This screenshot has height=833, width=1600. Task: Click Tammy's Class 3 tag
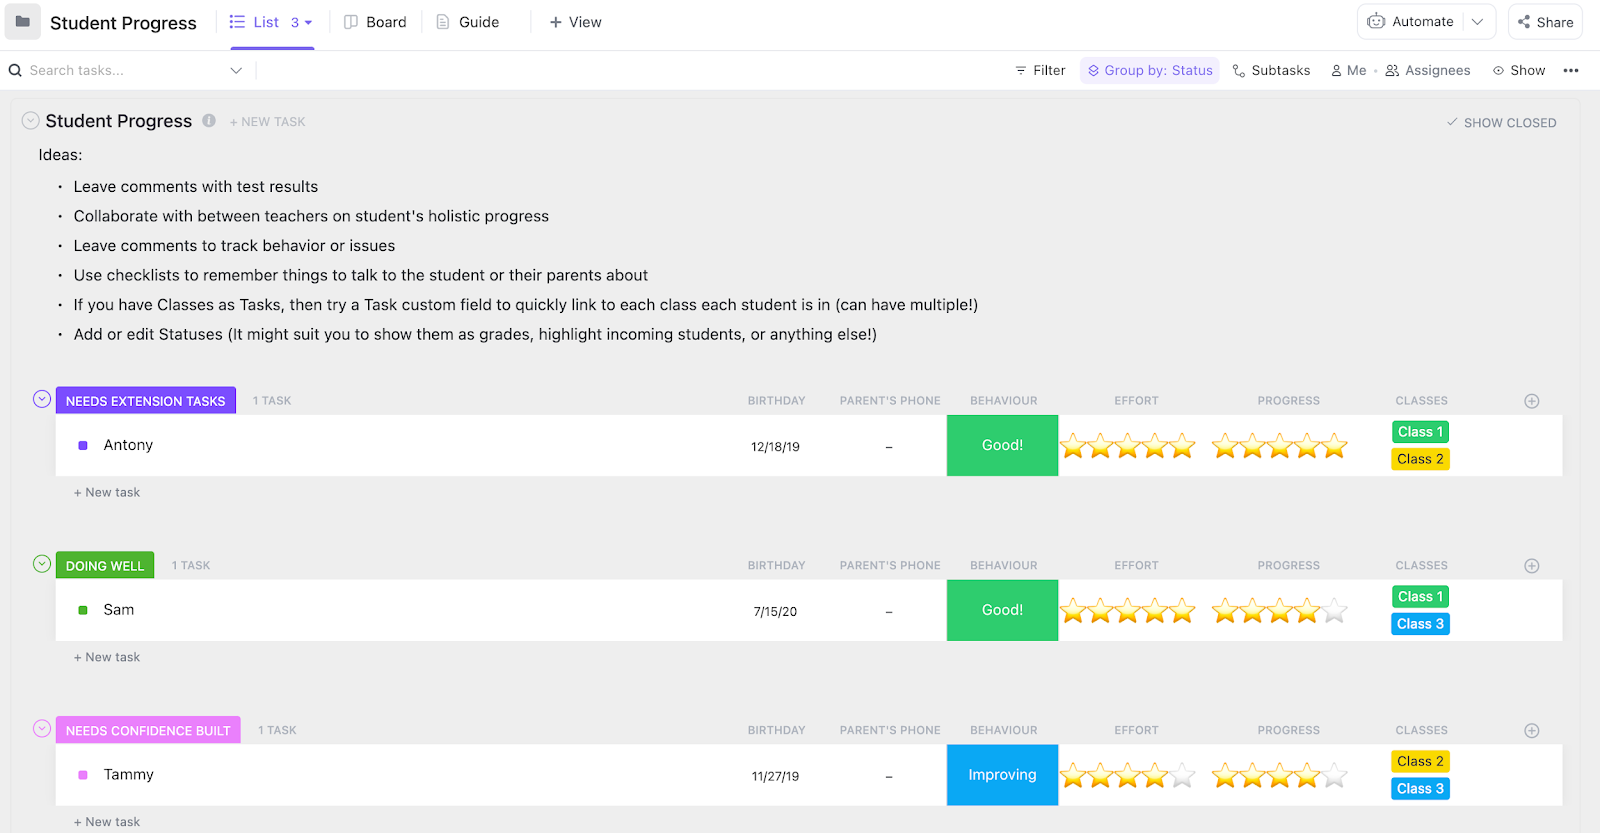point(1421,789)
